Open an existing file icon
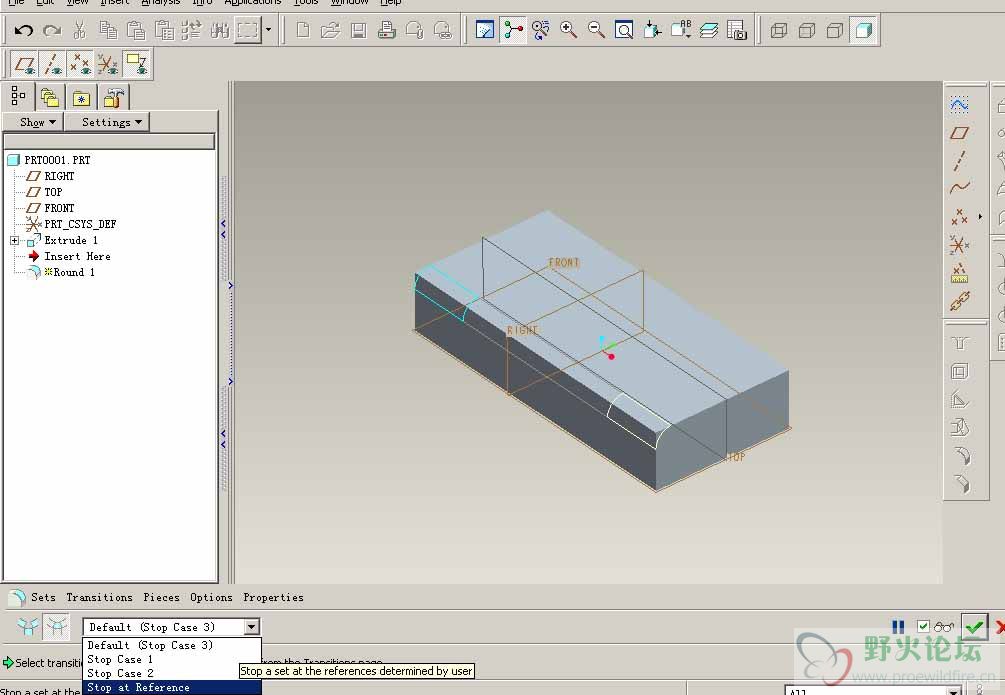The height and width of the screenshot is (695, 1005). [331, 30]
